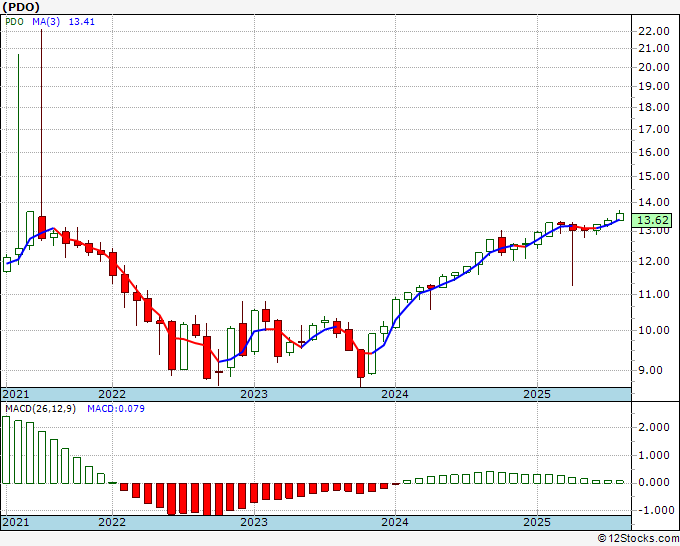Click the 20.00 price axis label
The width and height of the screenshot is (680, 546).
point(654,67)
